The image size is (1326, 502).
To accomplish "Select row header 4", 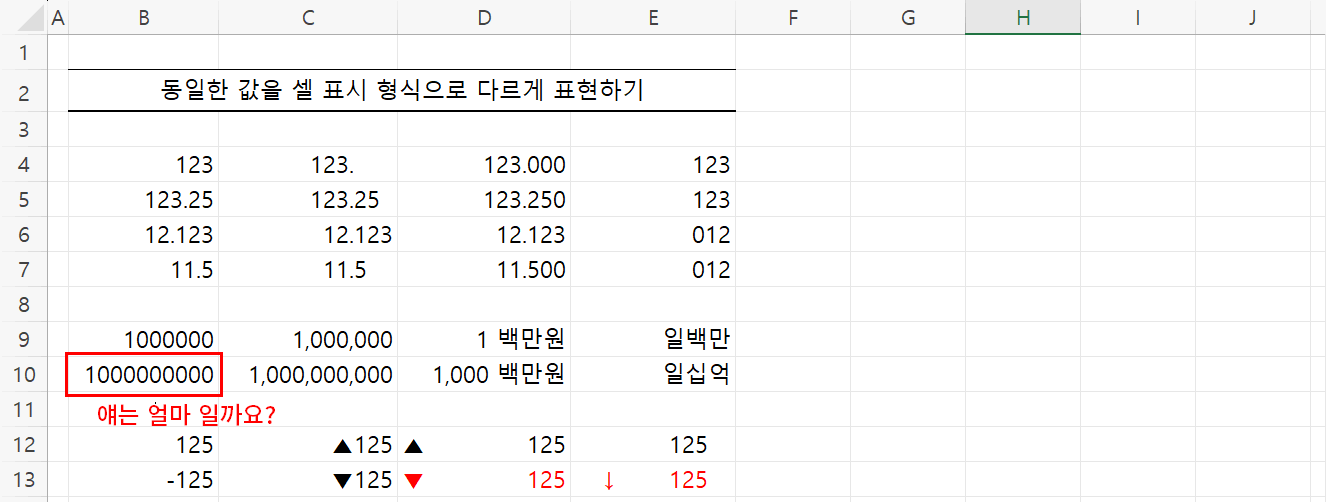I will click(x=23, y=165).
